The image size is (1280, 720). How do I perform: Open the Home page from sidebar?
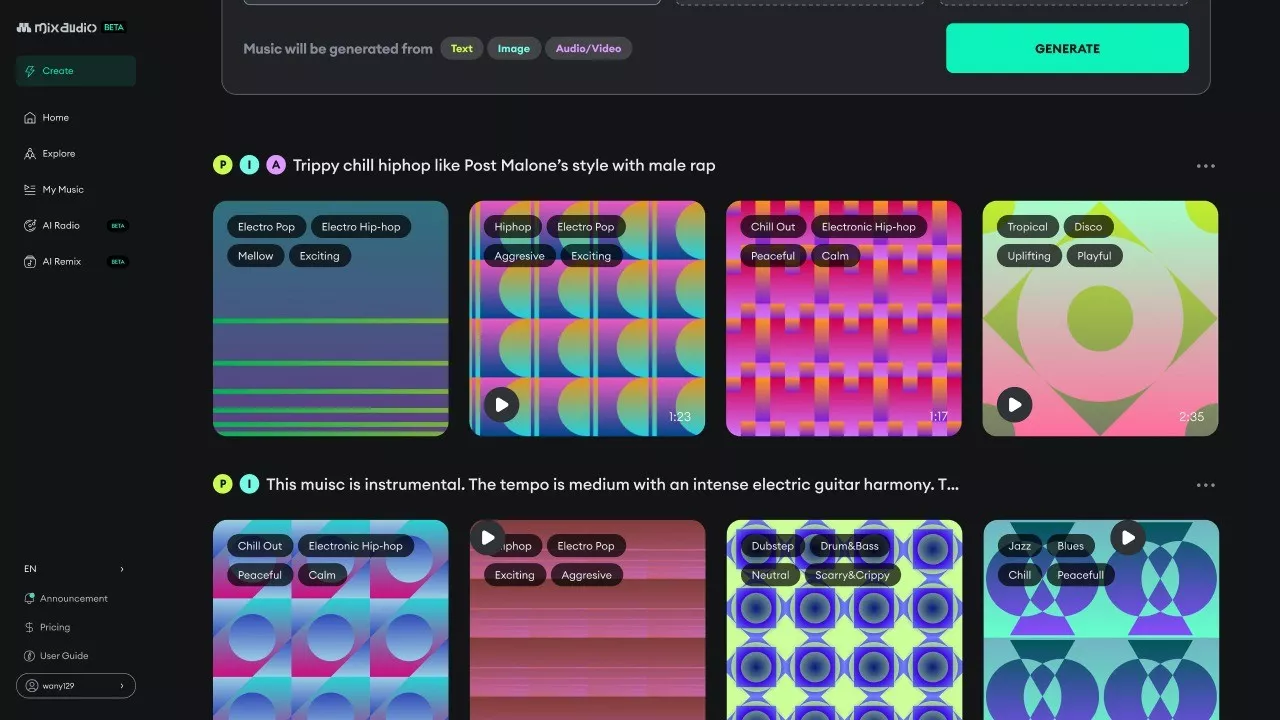(x=55, y=118)
